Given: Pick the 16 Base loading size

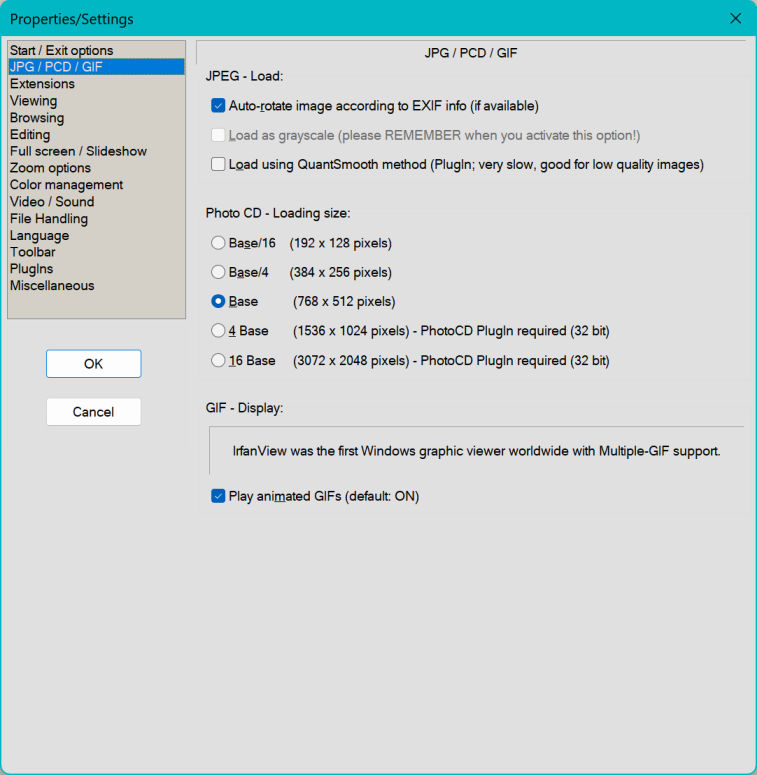Looking at the screenshot, I should pyautogui.click(x=218, y=361).
